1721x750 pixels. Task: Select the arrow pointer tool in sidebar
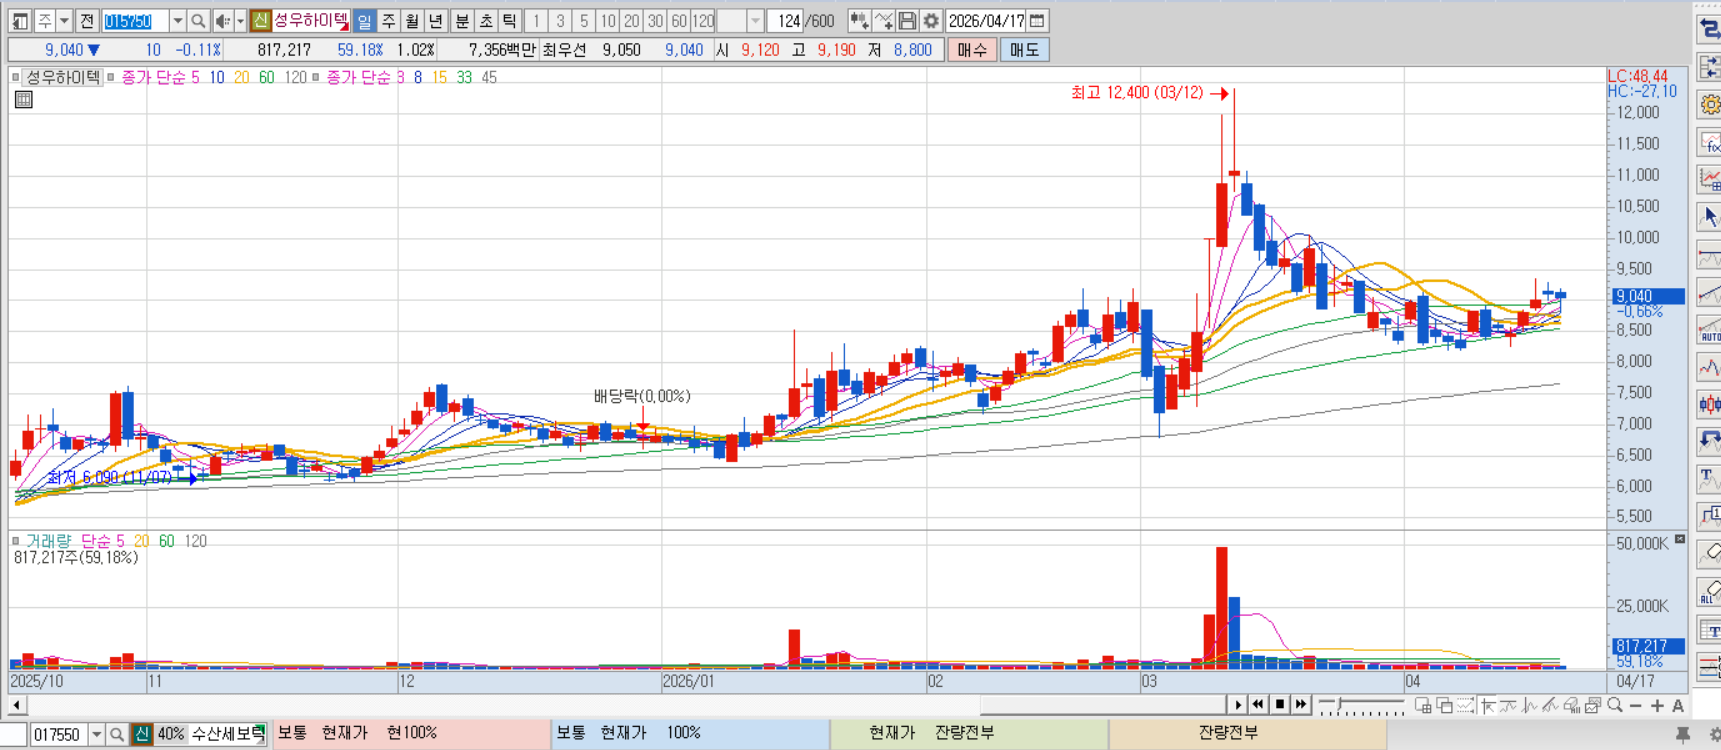click(x=1709, y=217)
